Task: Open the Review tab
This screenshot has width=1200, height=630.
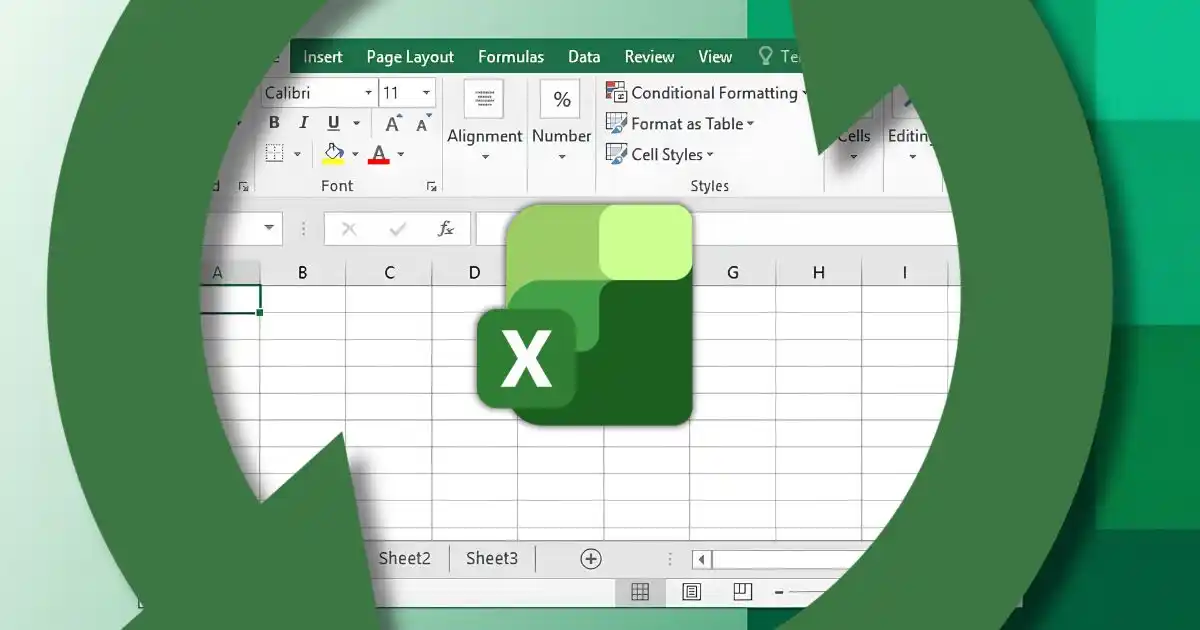Action: (x=649, y=57)
